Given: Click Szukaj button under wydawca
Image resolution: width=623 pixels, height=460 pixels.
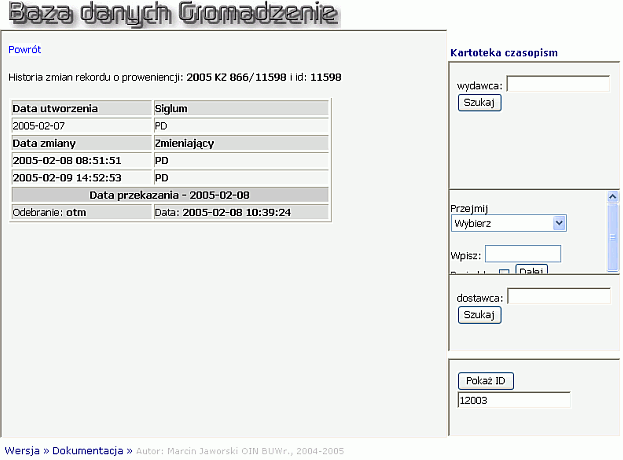Looking at the screenshot, I should (x=479, y=102).
